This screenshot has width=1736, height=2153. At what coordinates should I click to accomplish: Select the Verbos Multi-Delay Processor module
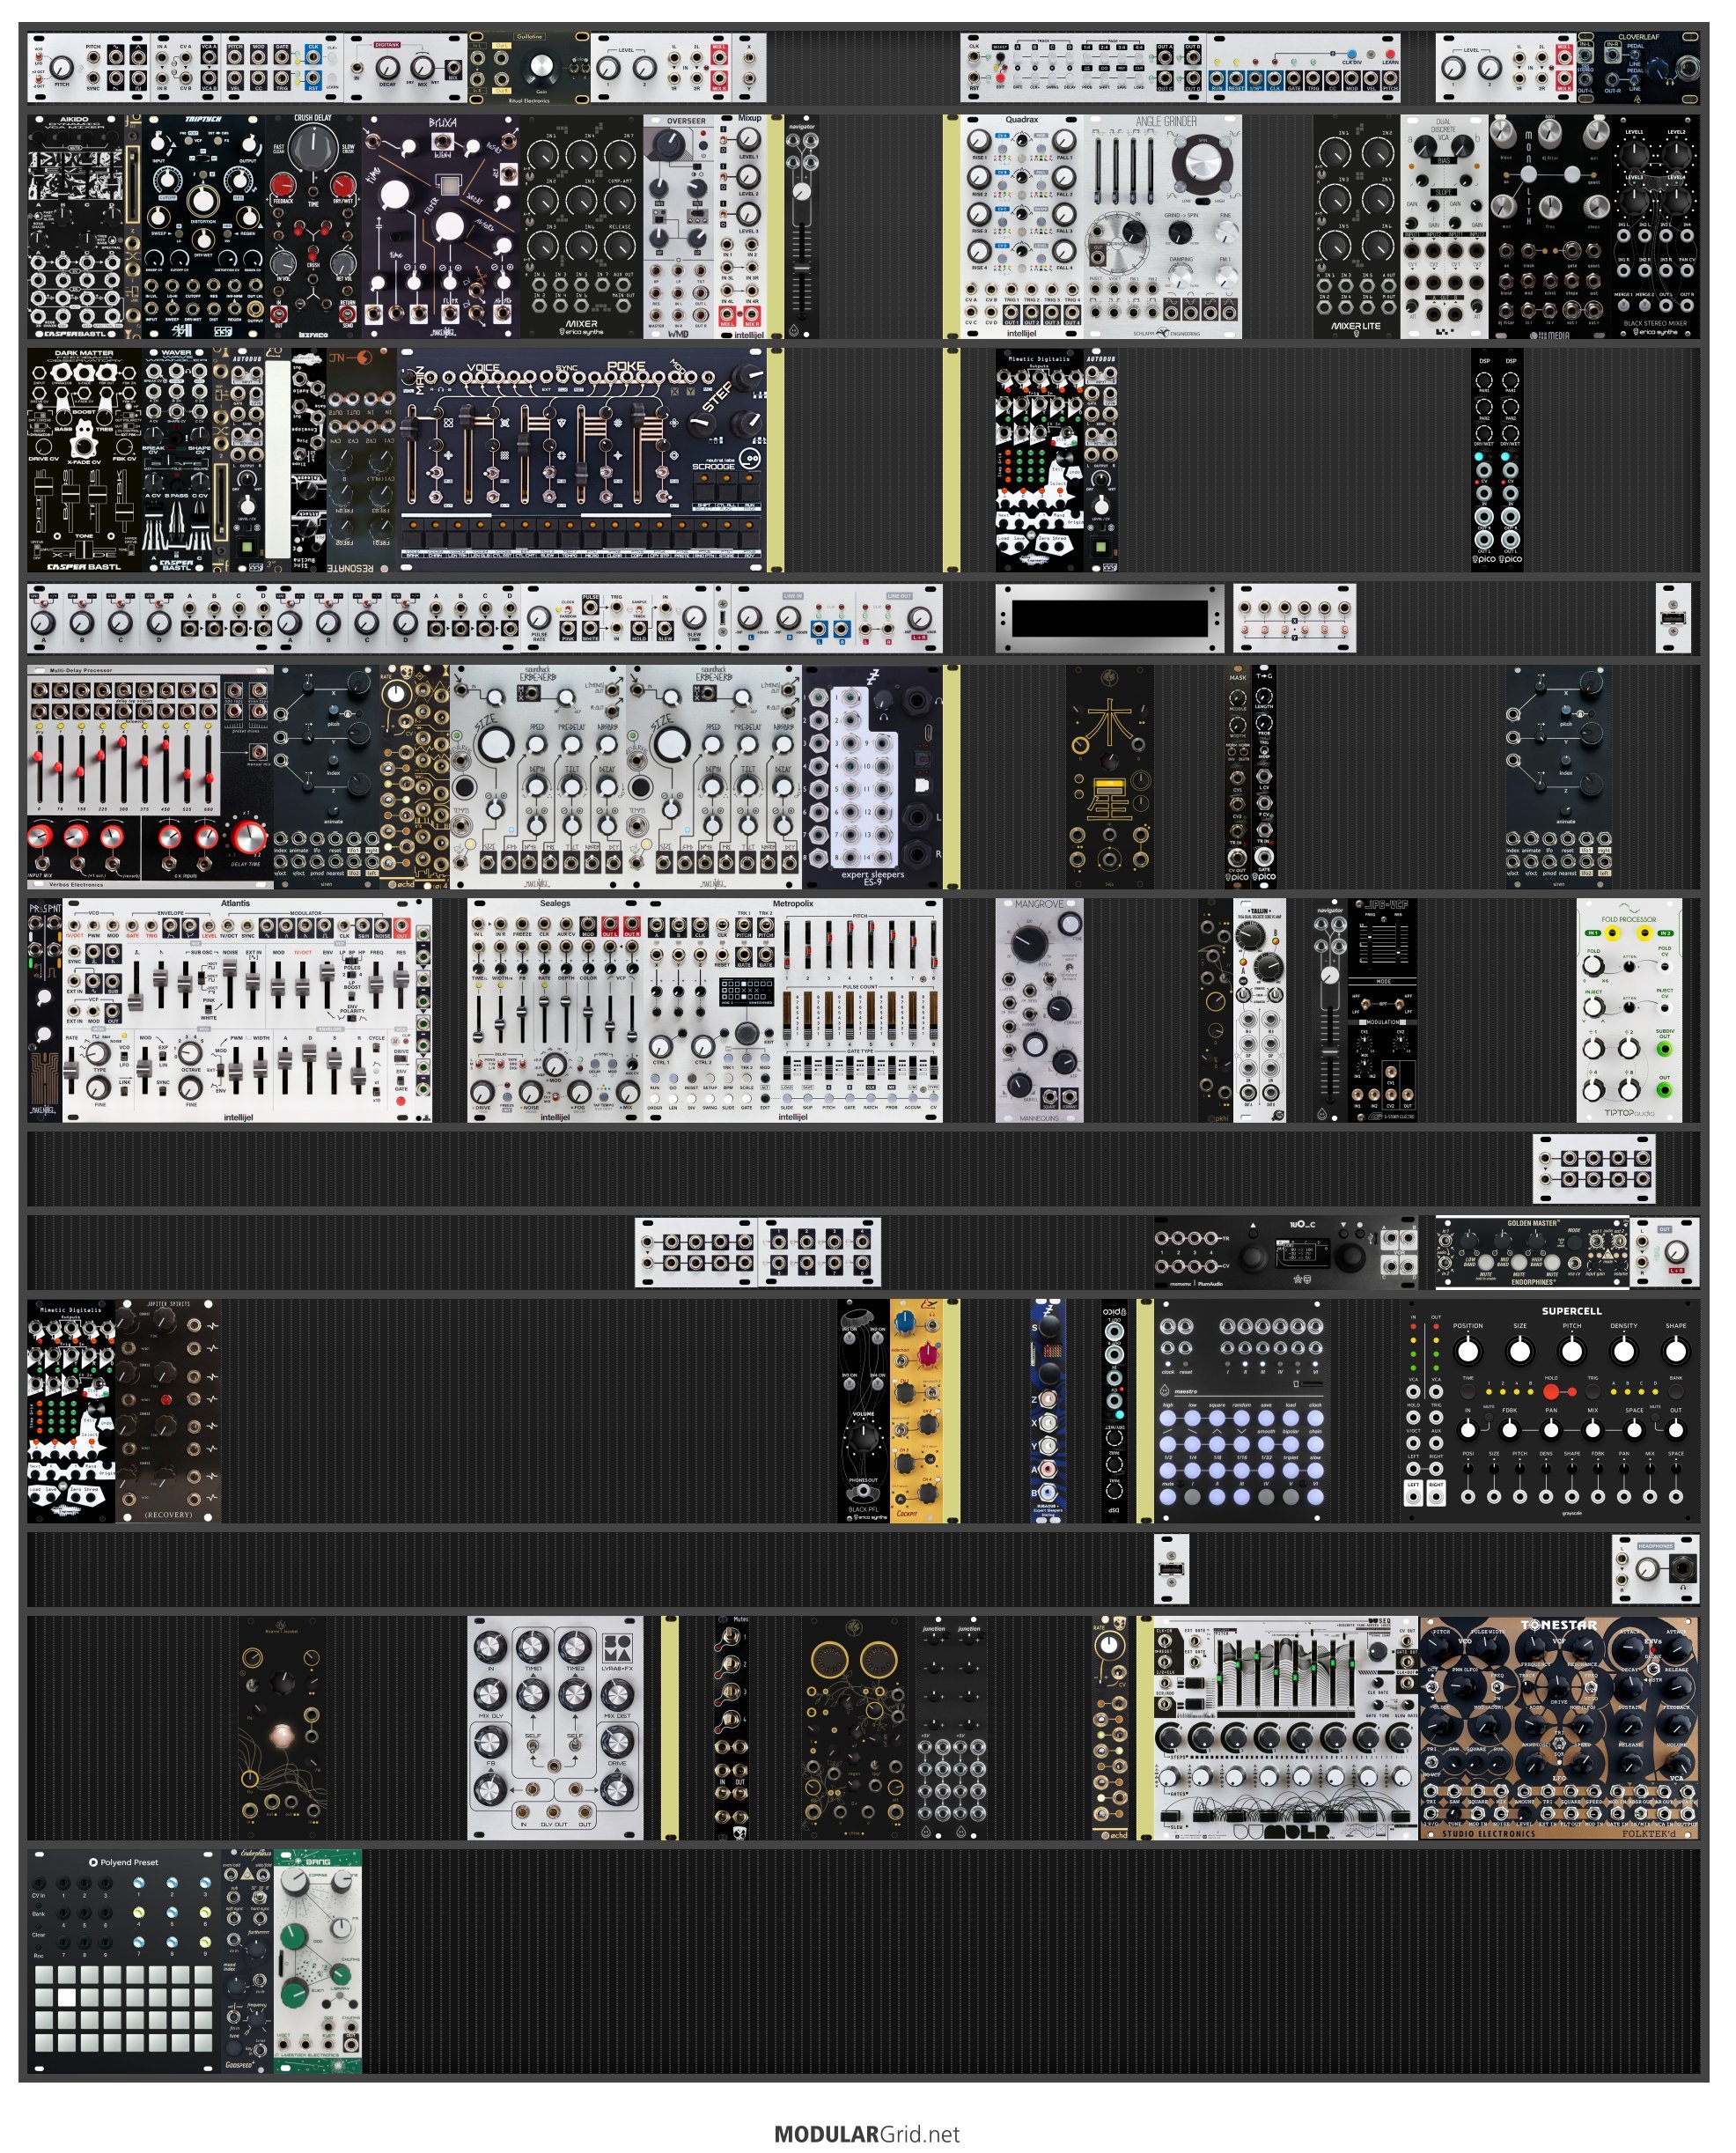pos(150,777)
